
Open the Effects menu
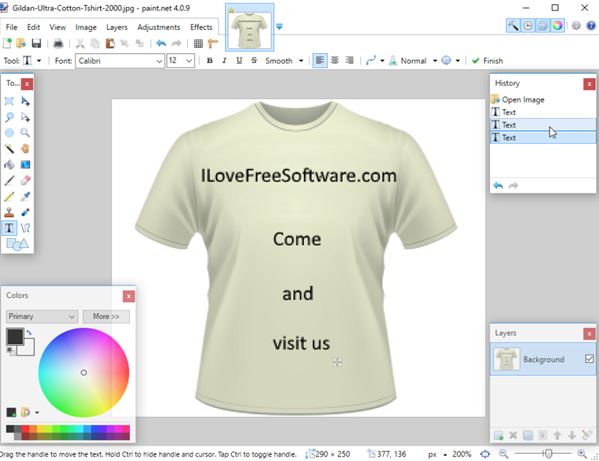pyautogui.click(x=201, y=27)
